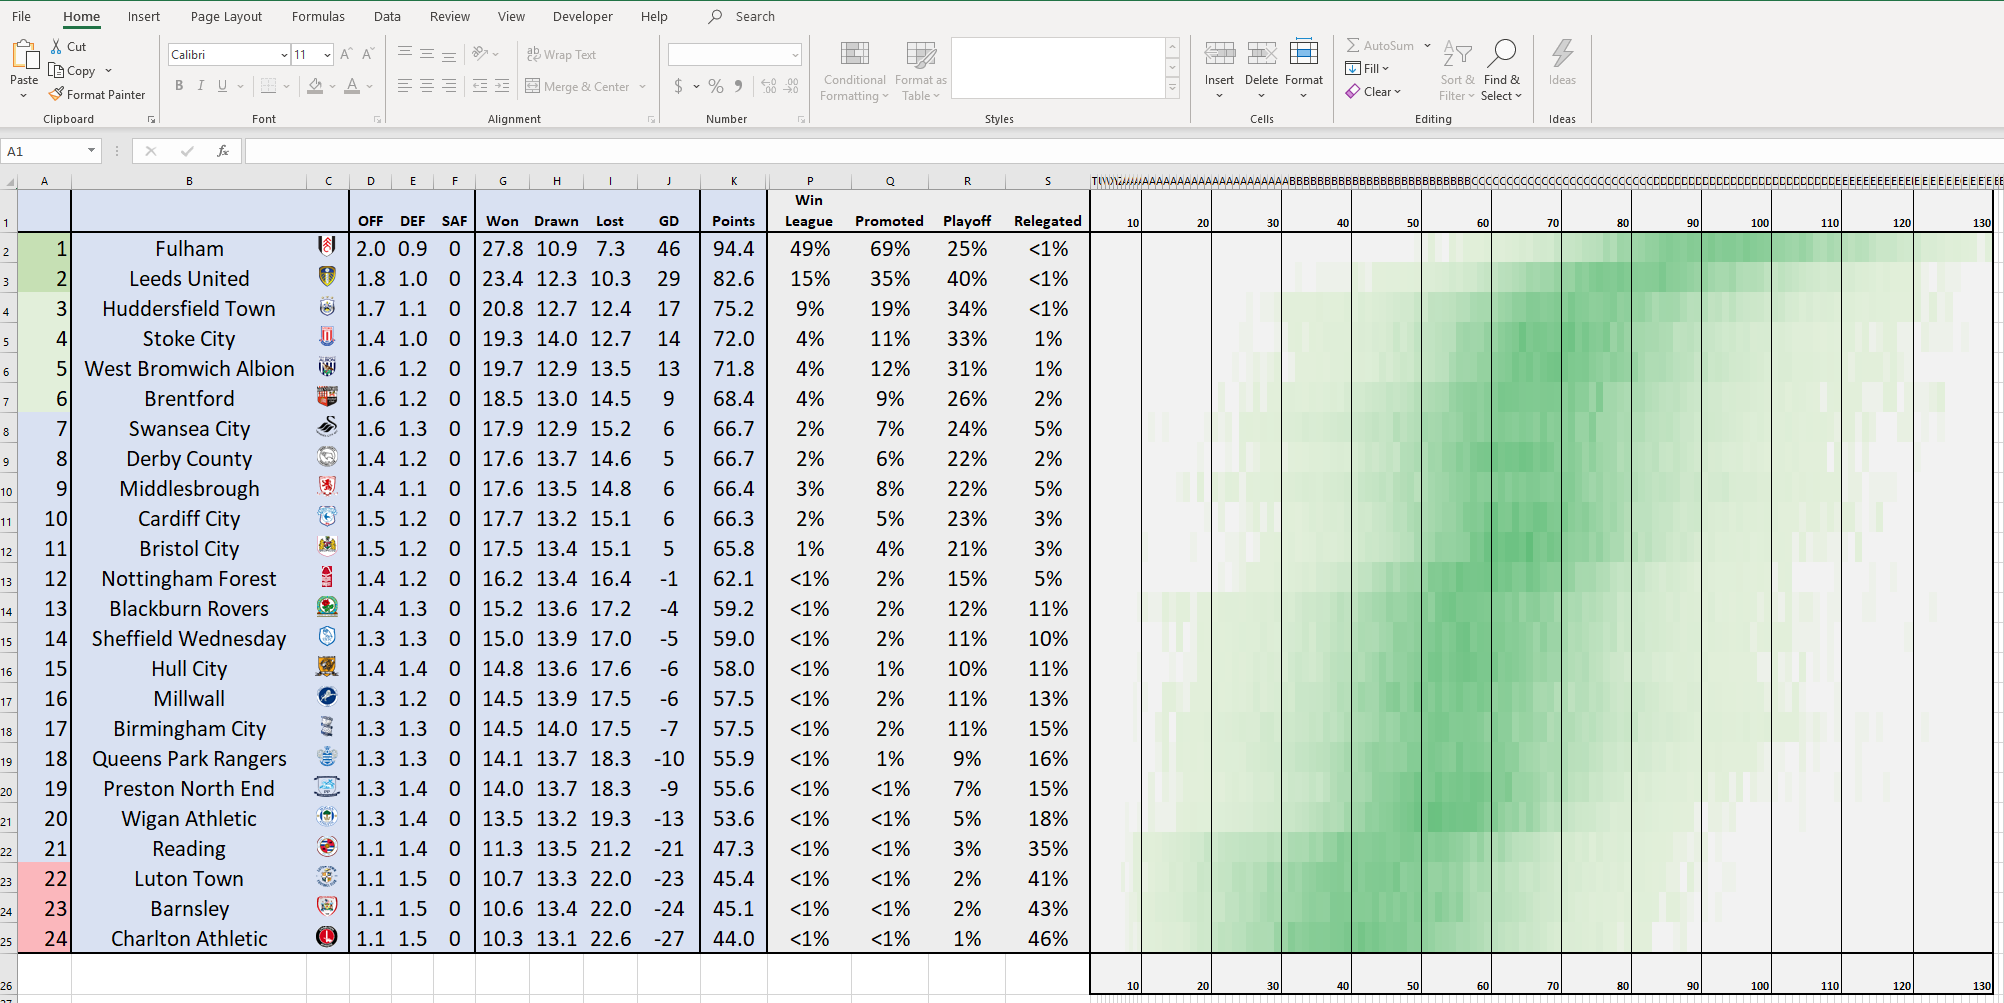
Task: Align text to the middle of cell
Action: click(427, 54)
